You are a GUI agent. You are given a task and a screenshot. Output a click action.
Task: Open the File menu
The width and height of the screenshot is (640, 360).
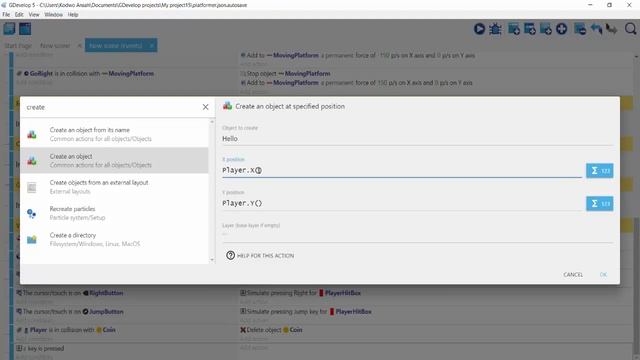click(6, 14)
